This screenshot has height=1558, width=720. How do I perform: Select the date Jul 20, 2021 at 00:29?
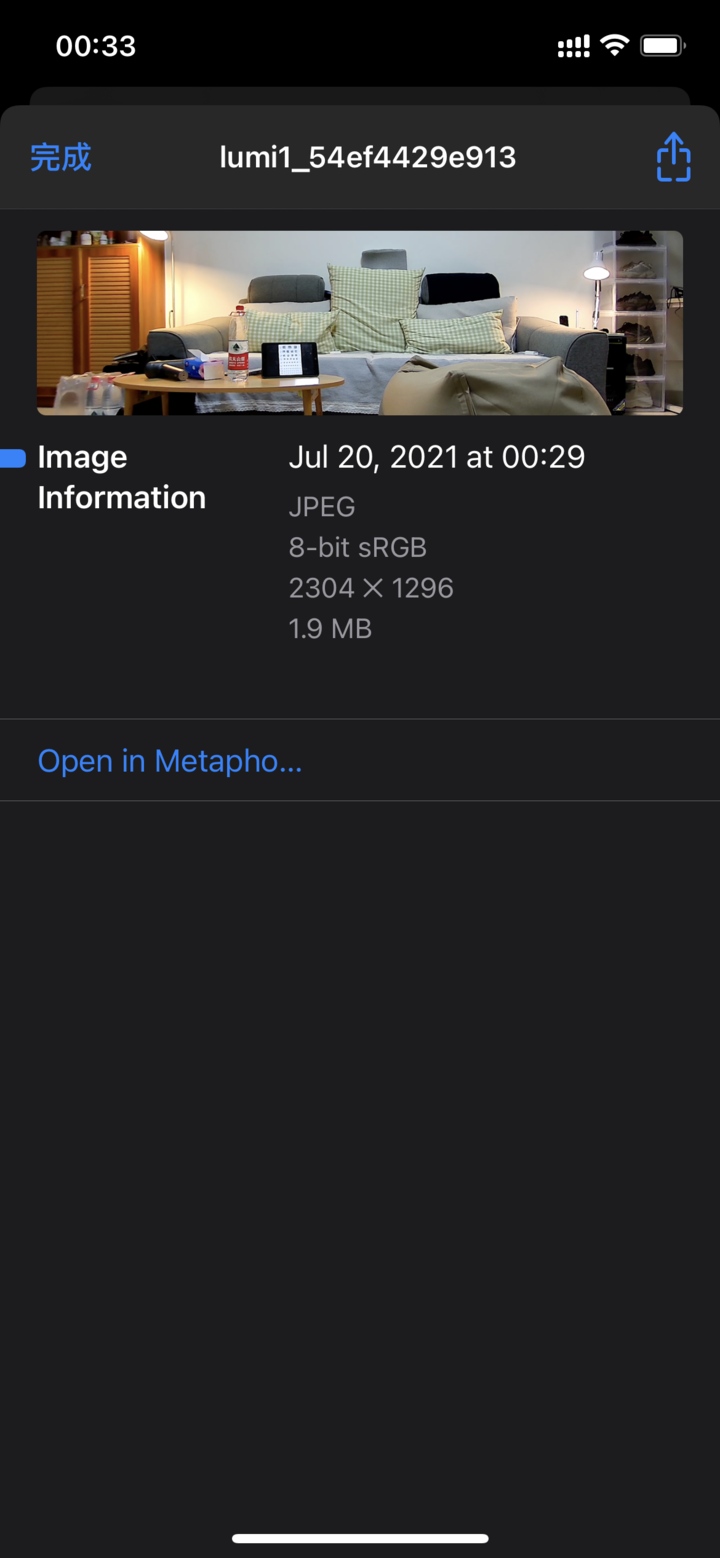pos(437,457)
